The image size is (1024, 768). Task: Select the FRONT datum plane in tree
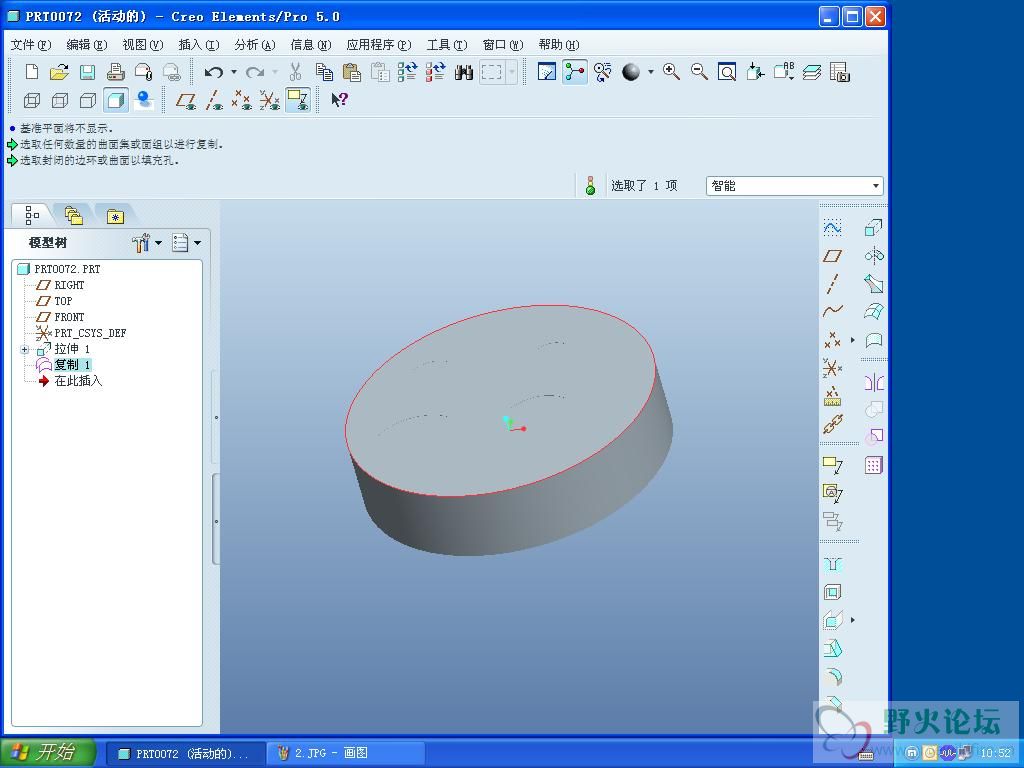pos(69,317)
